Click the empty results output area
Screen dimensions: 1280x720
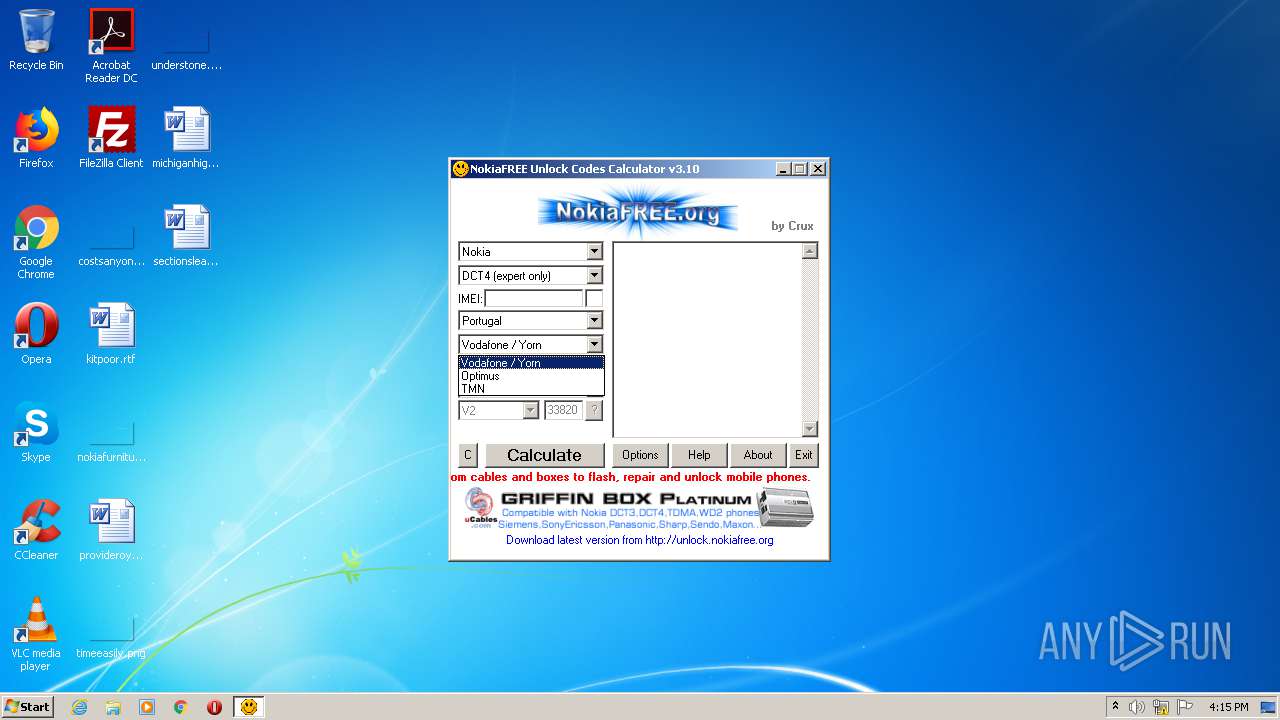[x=707, y=340]
